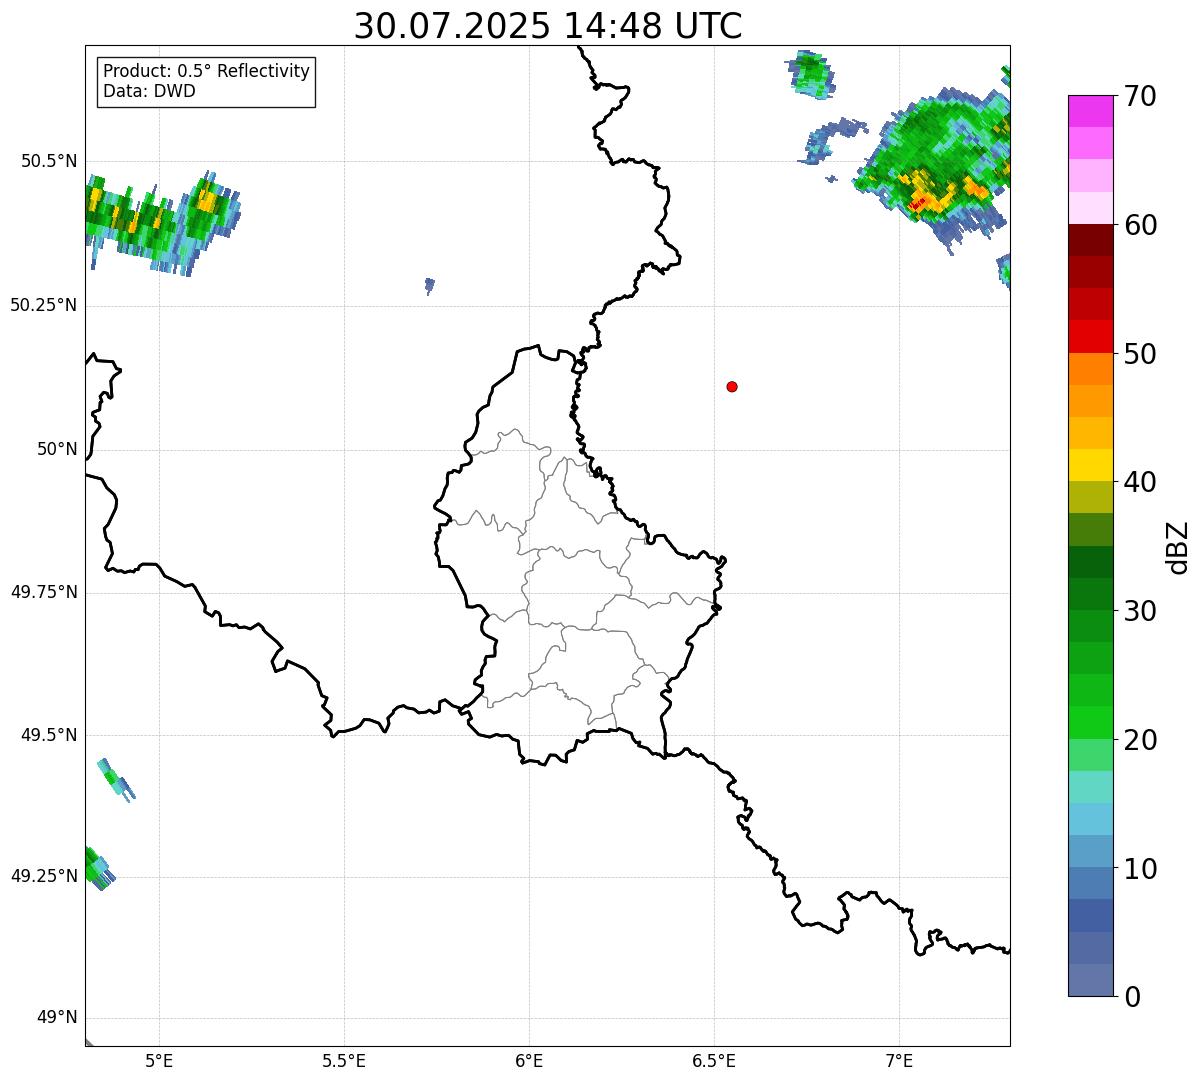1202x1081 pixels.
Task: Pick the dark maroon segment just below 60
Action: click(x=1091, y=240)
